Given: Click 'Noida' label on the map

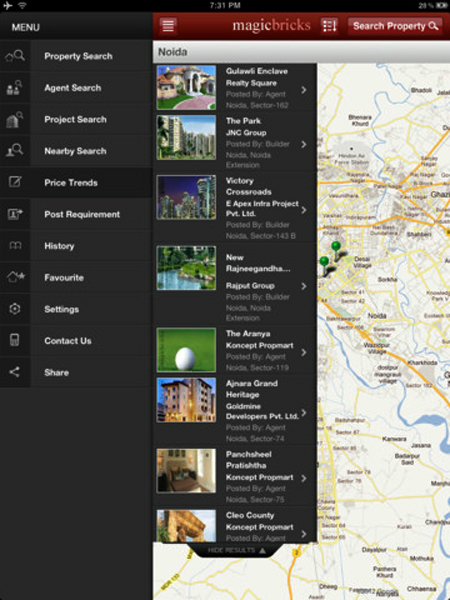Looking at the screenshot, I should pos(377,316).
